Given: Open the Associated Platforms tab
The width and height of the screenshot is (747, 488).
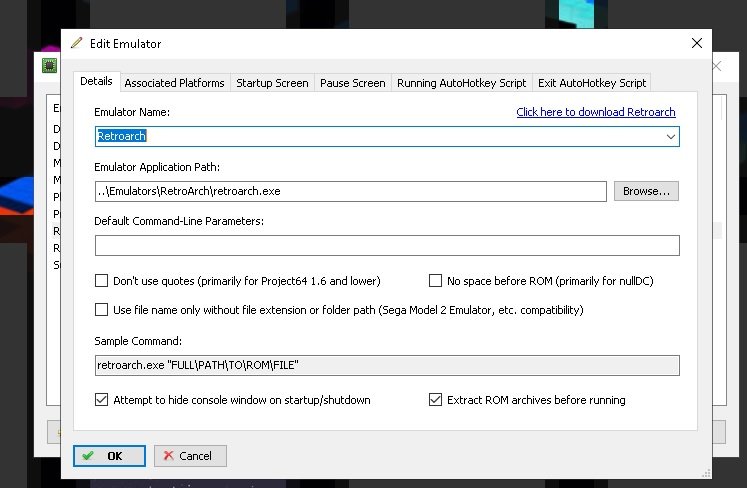Looking at the screenshot, I should point(174,83).
